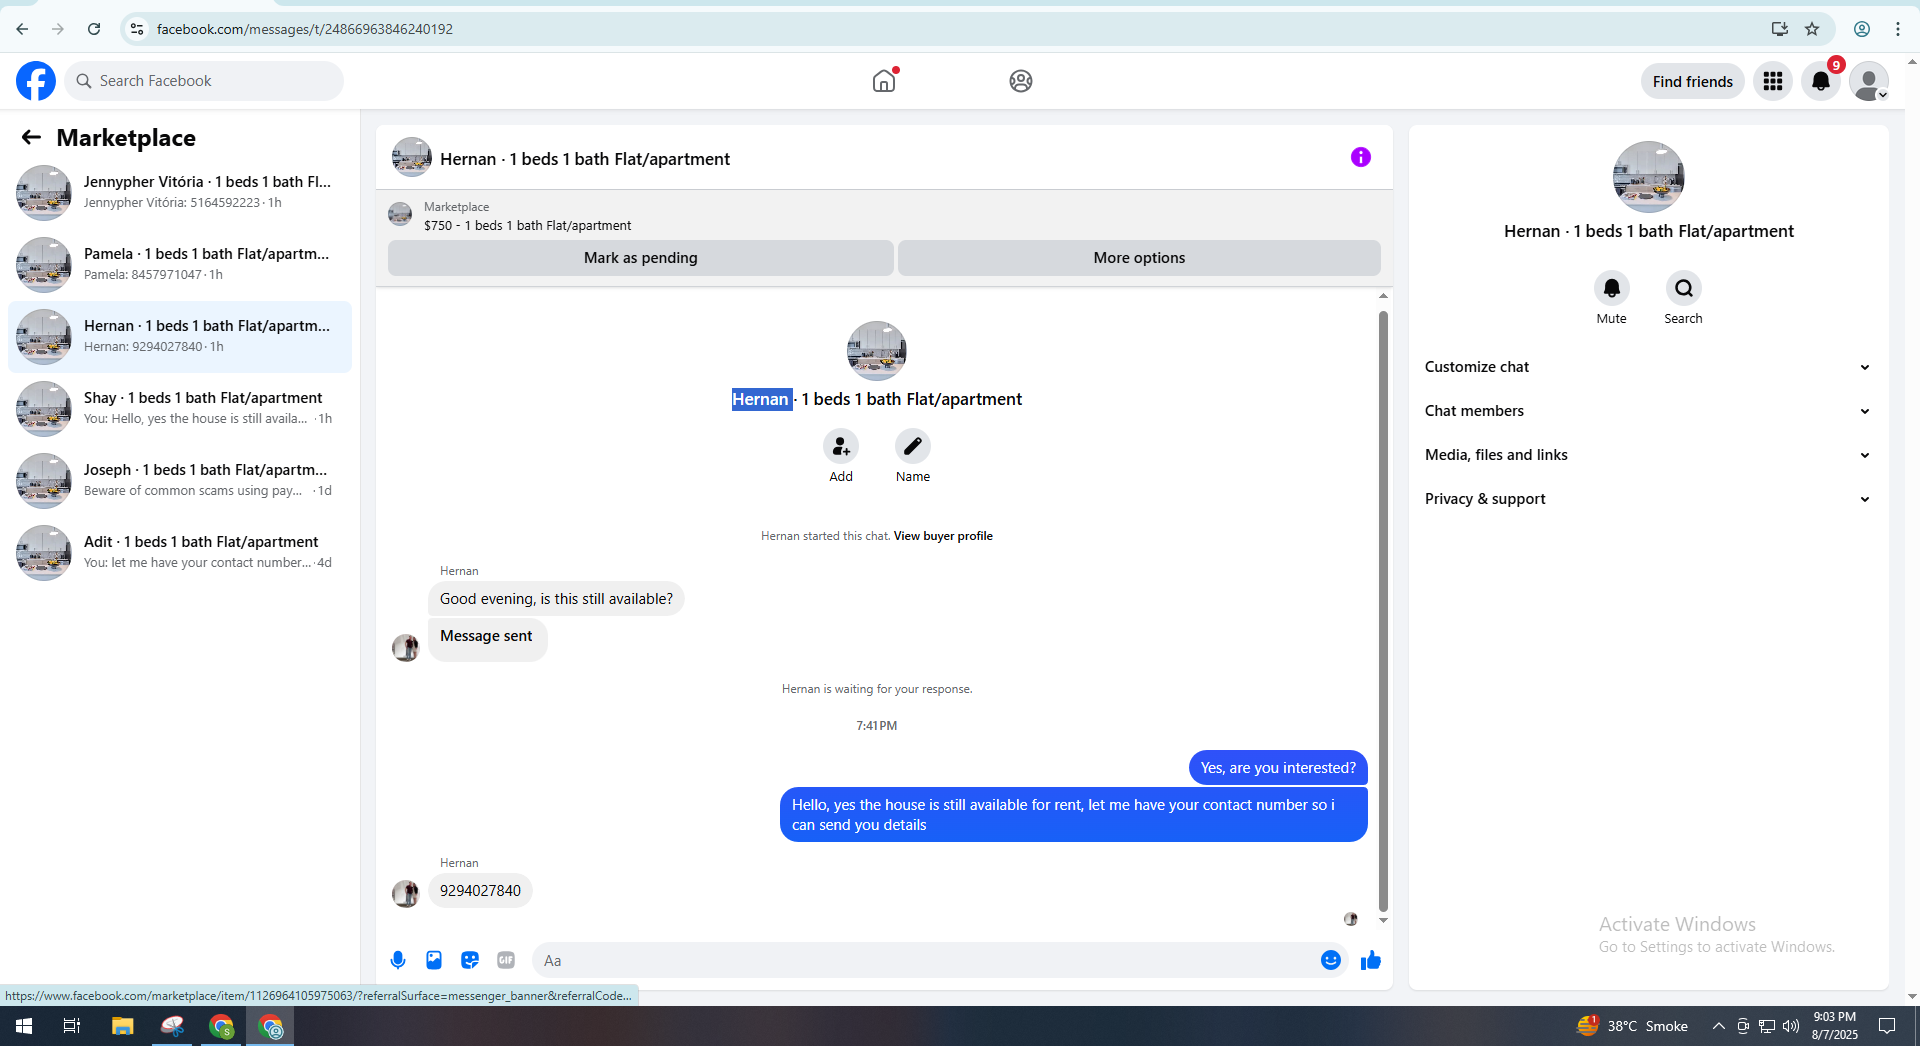Click the Search Facebook input field
This screenshot has height=1046, width=1920.
(204, 81)
